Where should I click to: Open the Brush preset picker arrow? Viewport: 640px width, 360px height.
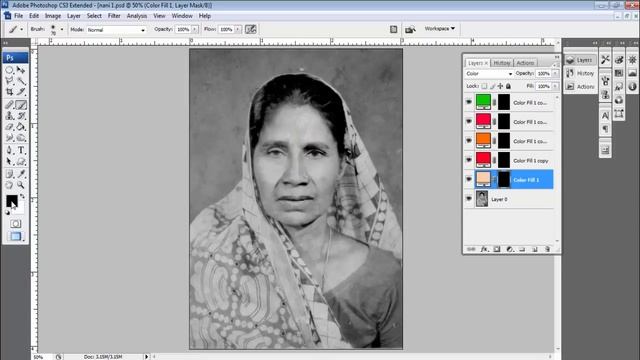tap(62, 29)
